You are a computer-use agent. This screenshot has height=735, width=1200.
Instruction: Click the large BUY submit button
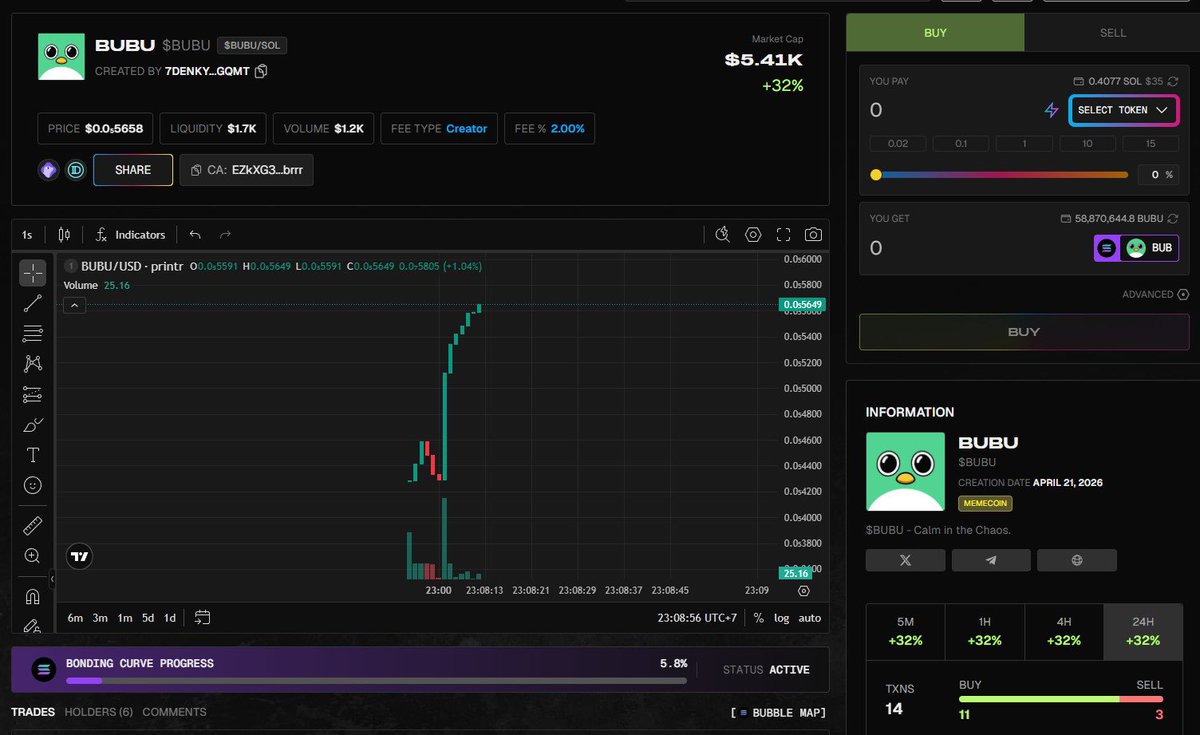[1024, 331]
